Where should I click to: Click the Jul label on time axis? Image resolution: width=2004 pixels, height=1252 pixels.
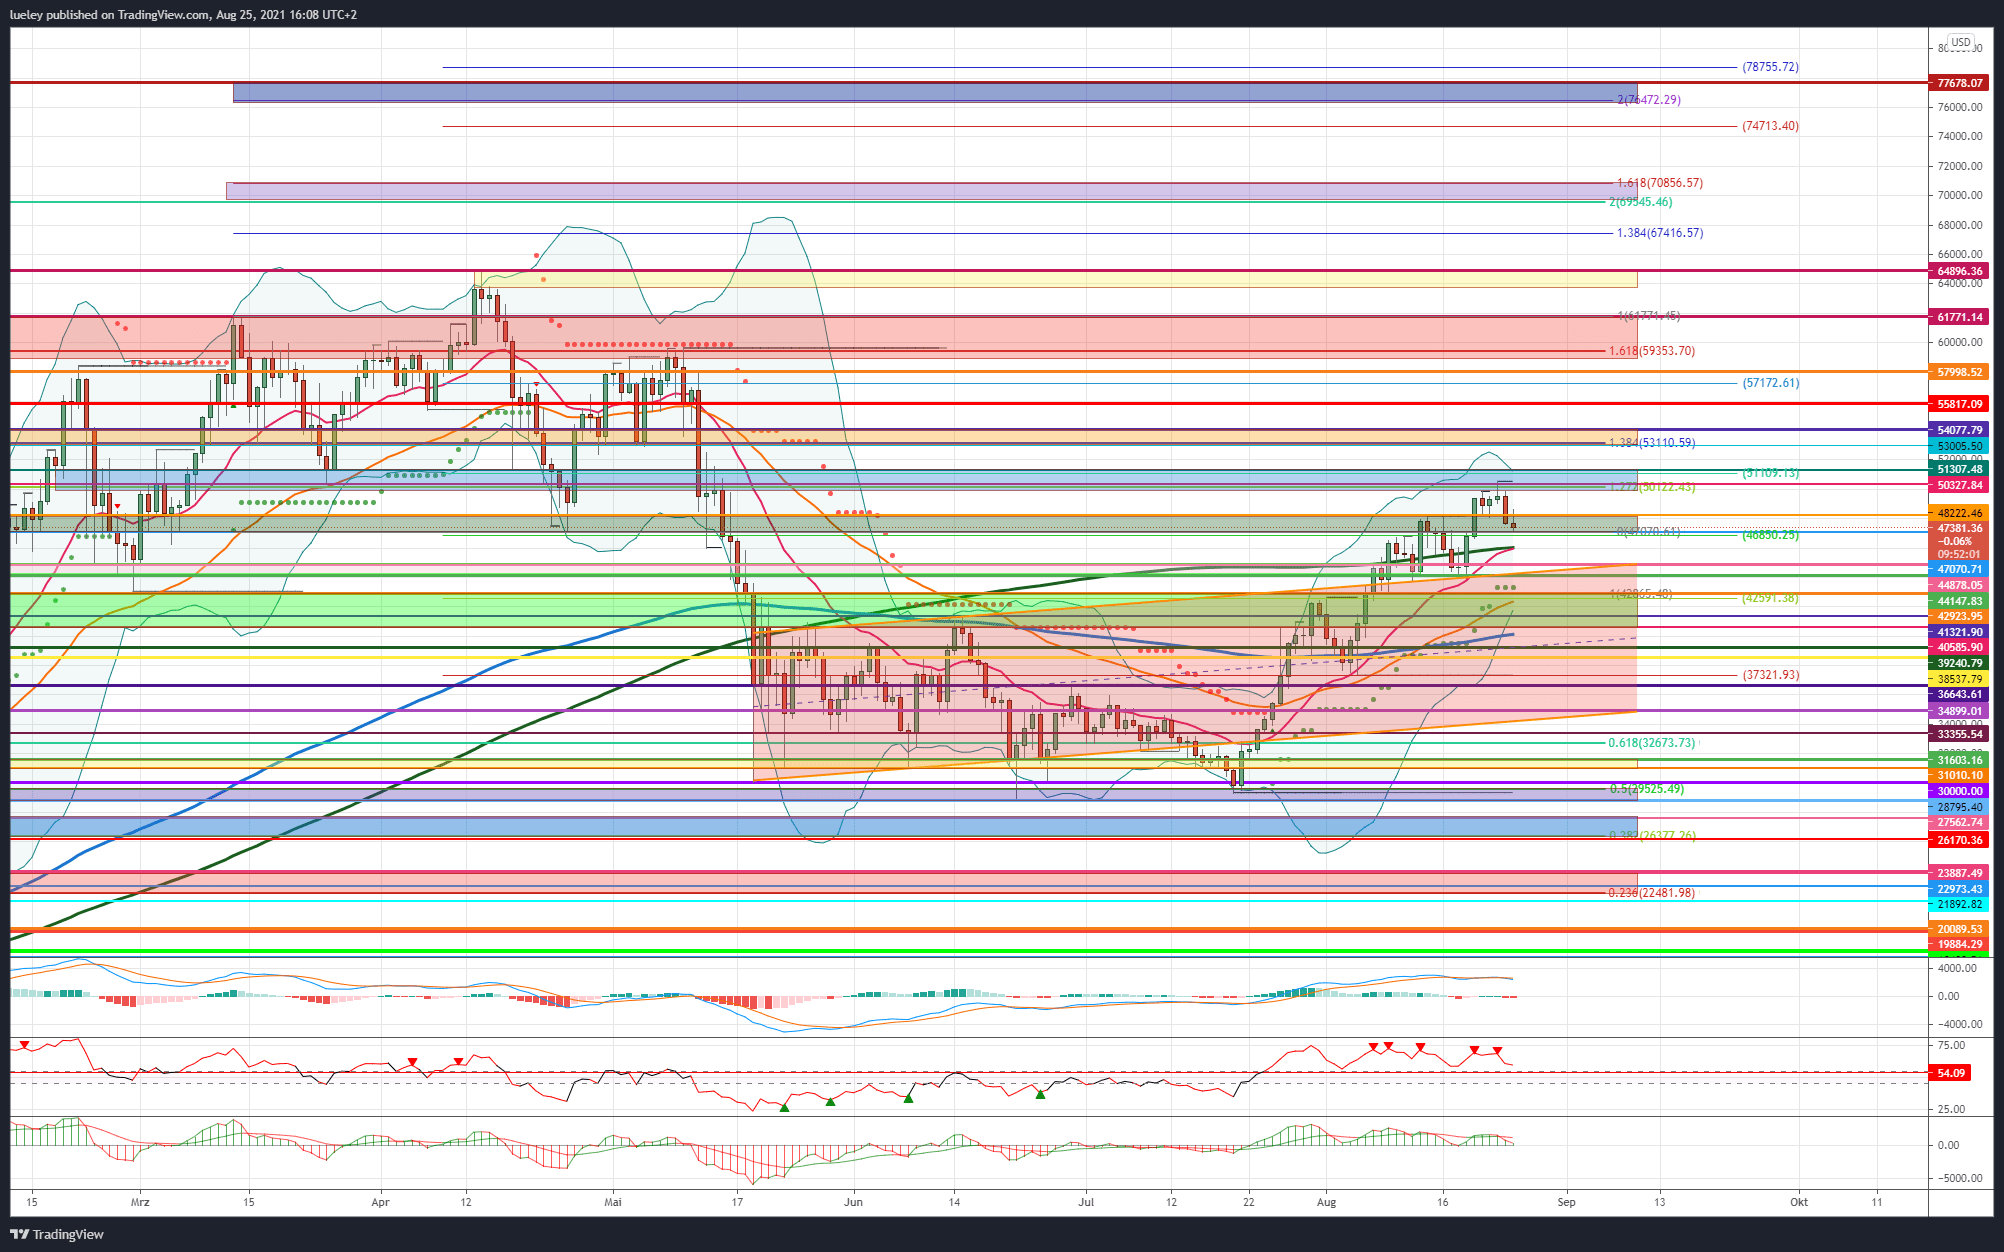tap(1086, 1202)
